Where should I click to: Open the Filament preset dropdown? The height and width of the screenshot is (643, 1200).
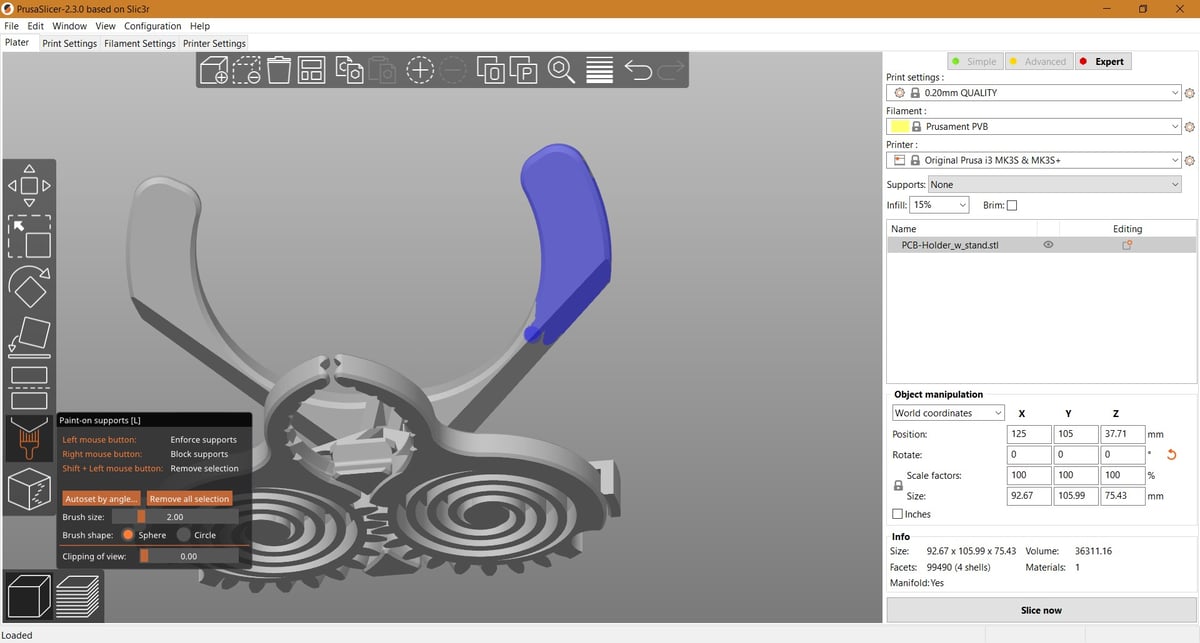pos(1033,127)
